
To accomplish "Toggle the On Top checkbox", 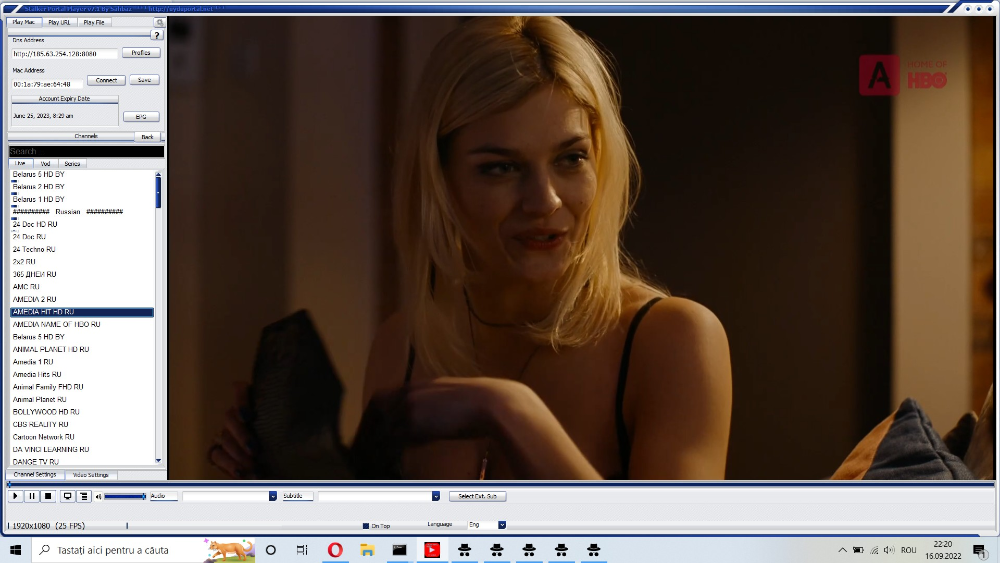I will [365, 526].
